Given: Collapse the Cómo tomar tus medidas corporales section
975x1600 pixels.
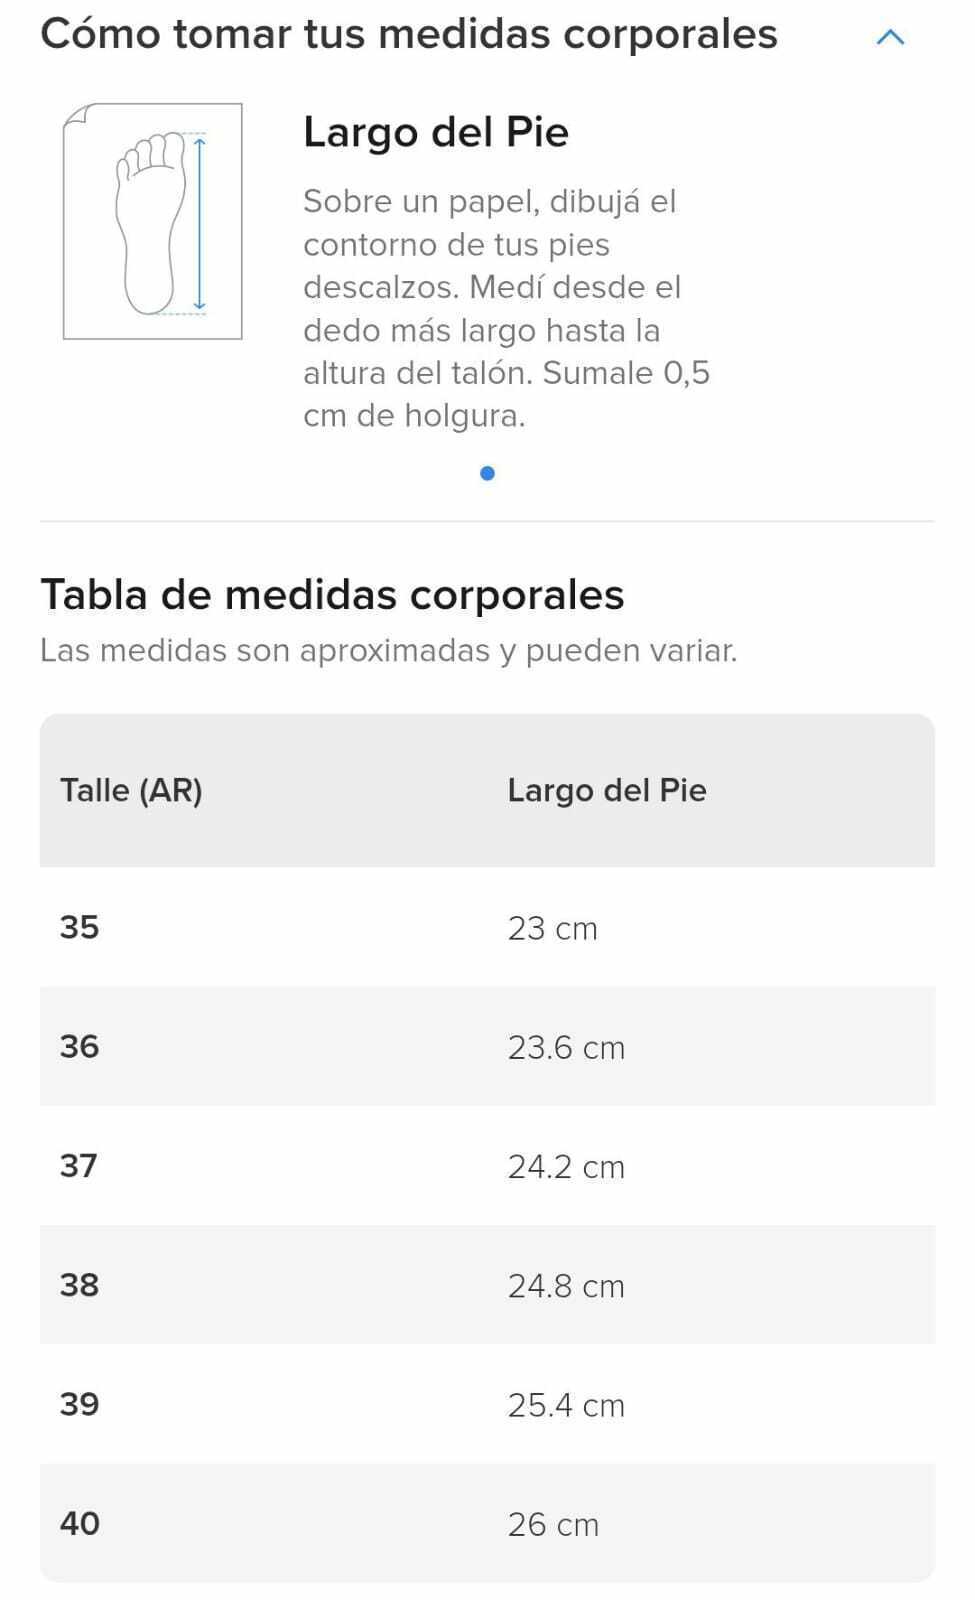Looking at the screenshot, I should pos(889,37).
